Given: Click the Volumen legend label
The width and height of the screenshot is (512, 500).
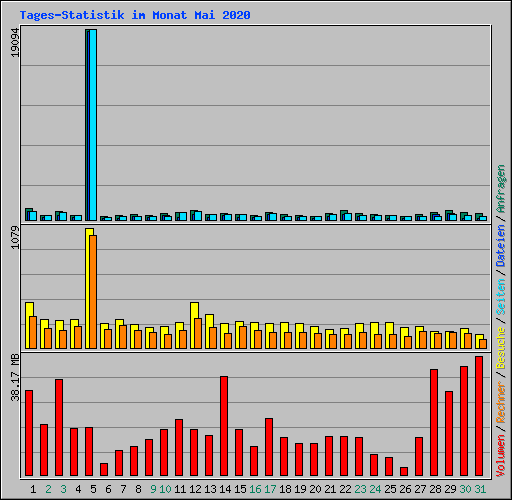Looking at the screenshot, I should pyautogui.click(x=501, y=456).
